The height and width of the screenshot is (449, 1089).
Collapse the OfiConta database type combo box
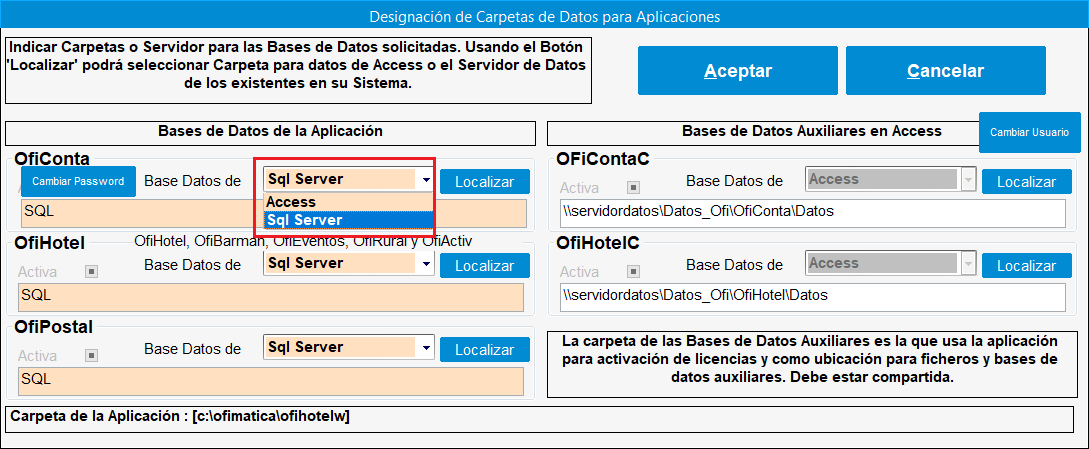424,180
